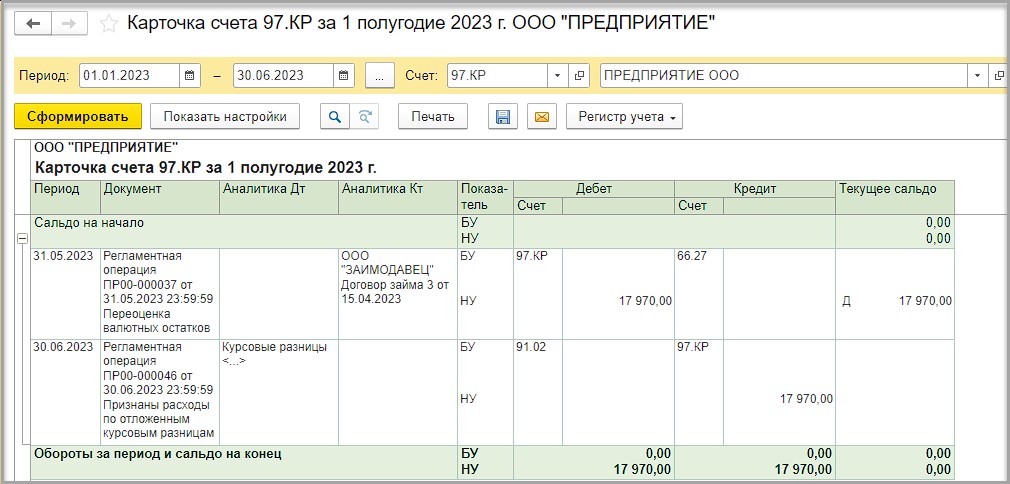
Task: Open calendar for start date 01.01.2023
Action: coord(189,75)
